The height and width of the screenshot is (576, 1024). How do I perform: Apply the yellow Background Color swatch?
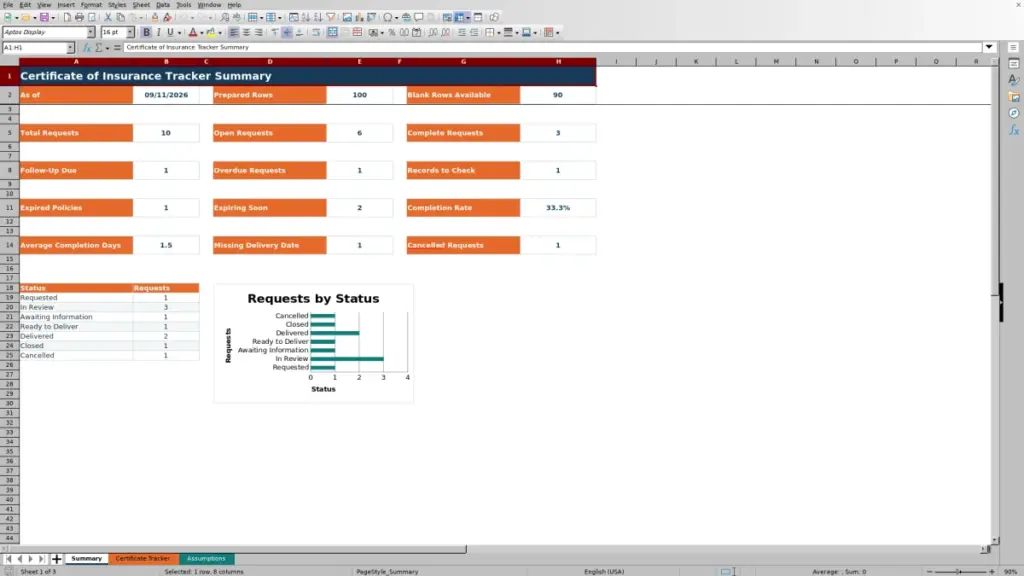click(211, 32)
